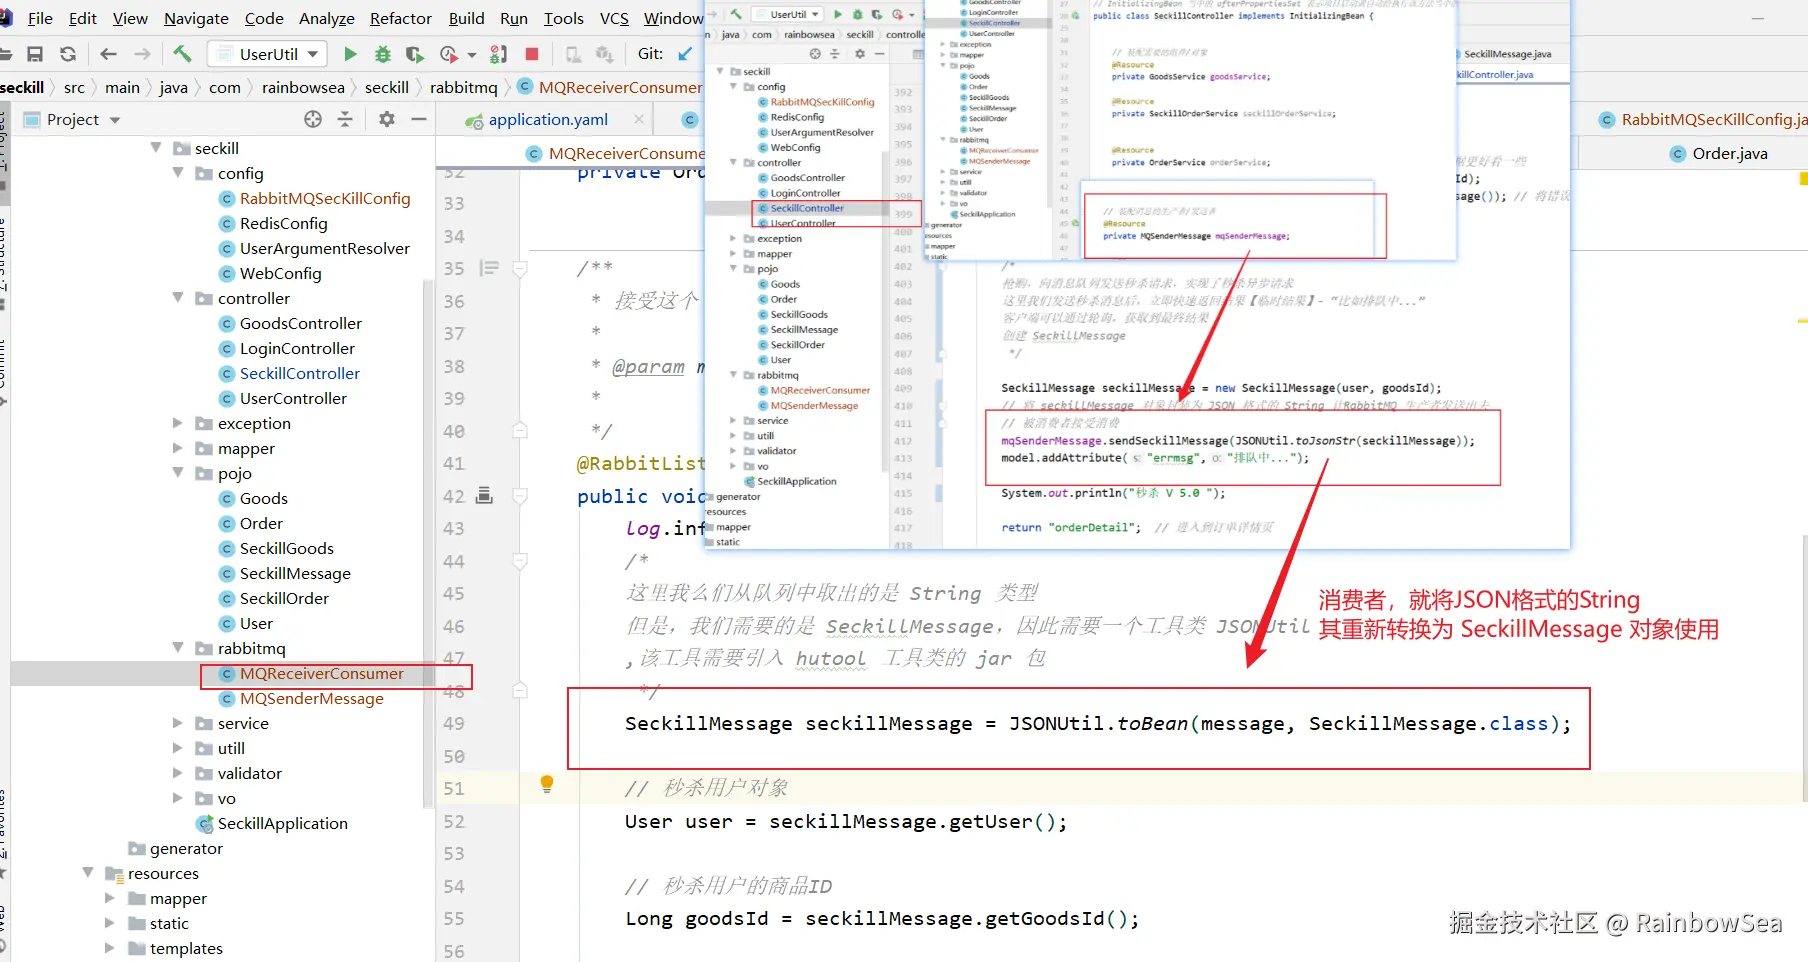This screenshot has height=962, width=1808.
Task: Select SeckillController in the Project tree
Action: [300, 373]
